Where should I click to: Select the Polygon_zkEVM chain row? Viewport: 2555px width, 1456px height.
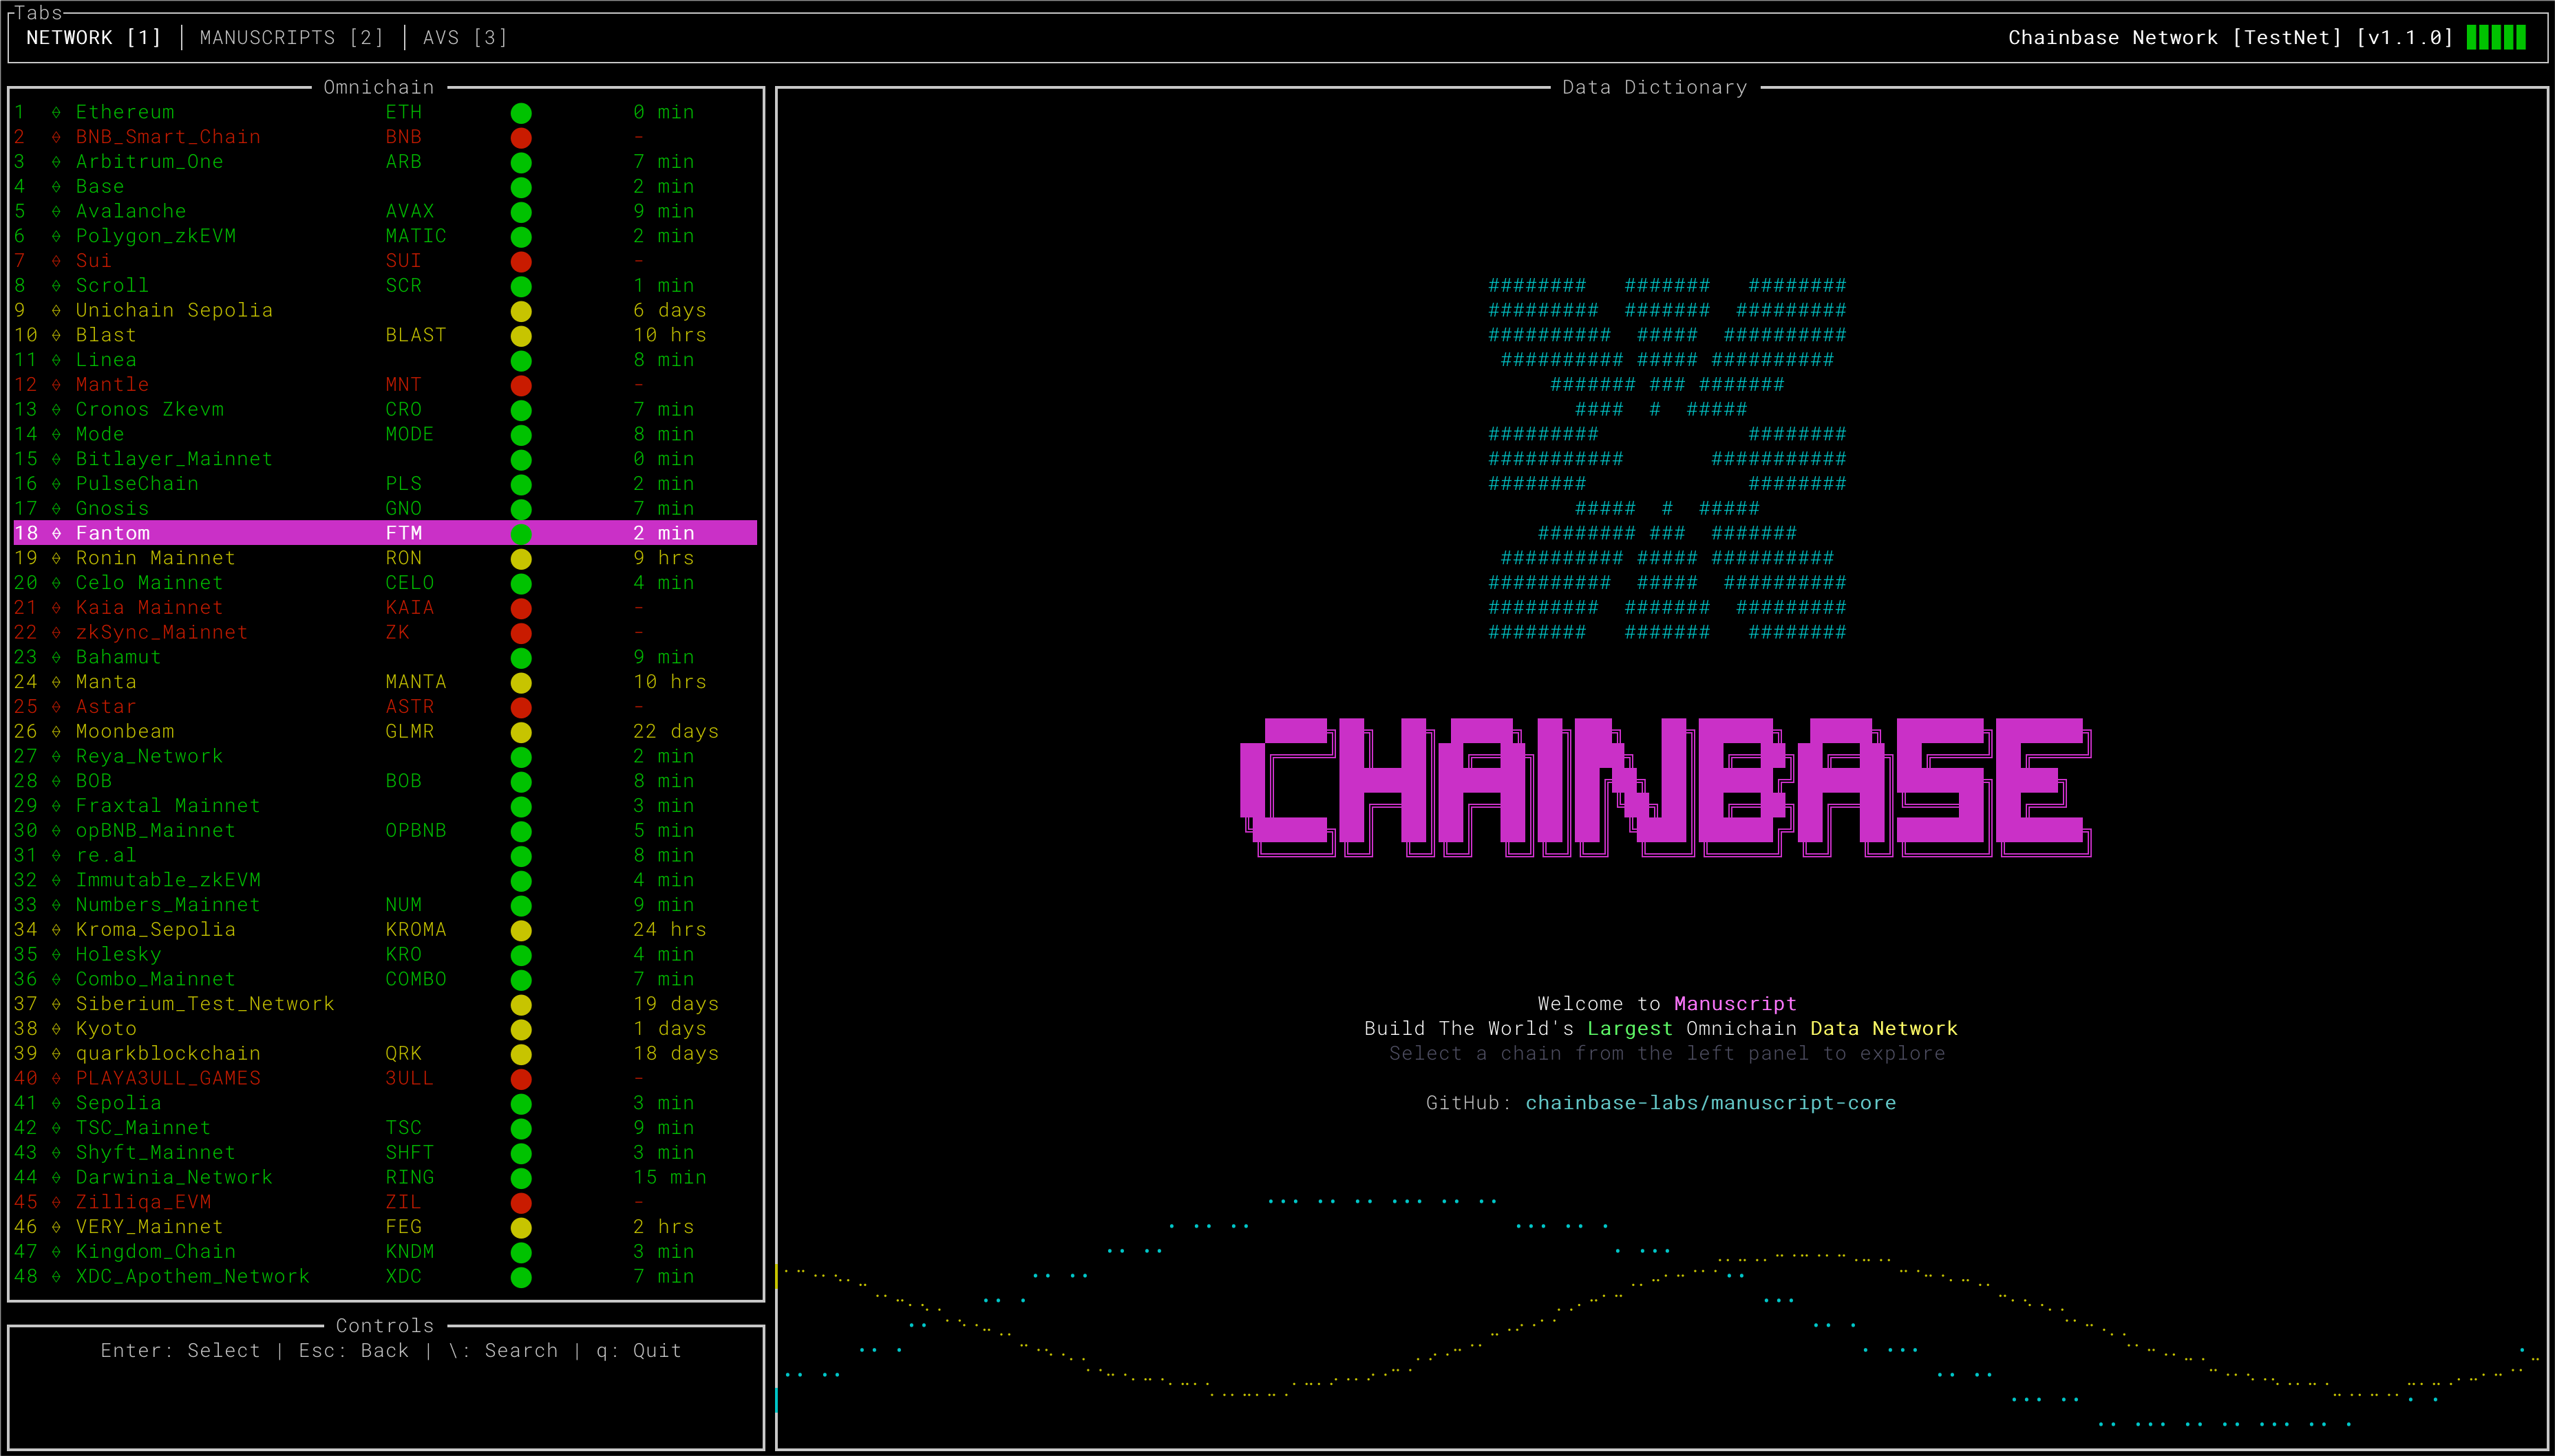(385, 236)
